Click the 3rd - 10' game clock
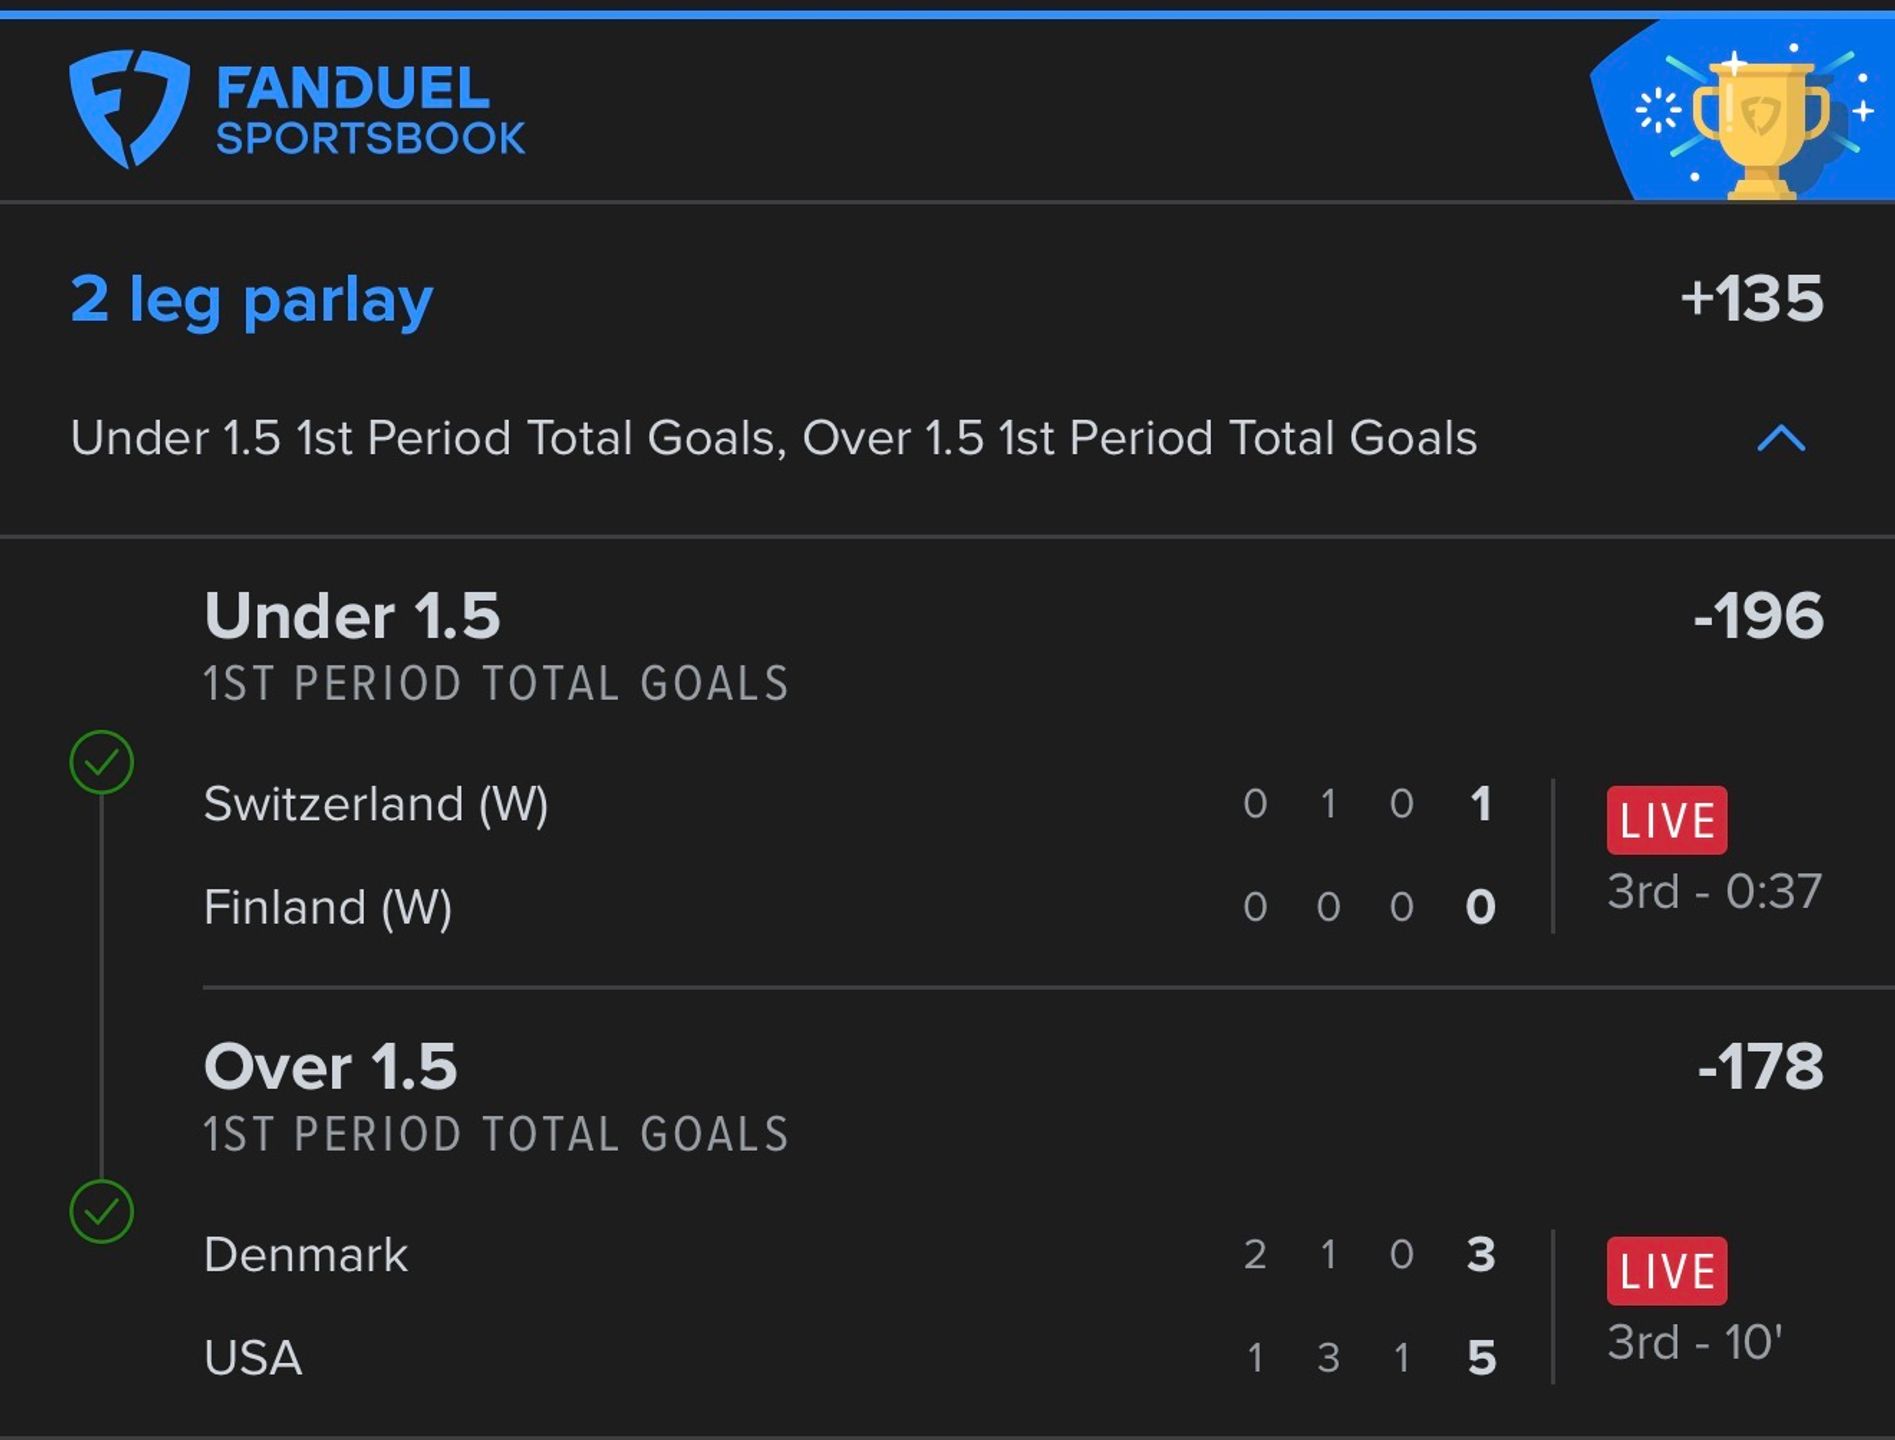Screen dimensions: 1895x1440 point(1695,1342)
